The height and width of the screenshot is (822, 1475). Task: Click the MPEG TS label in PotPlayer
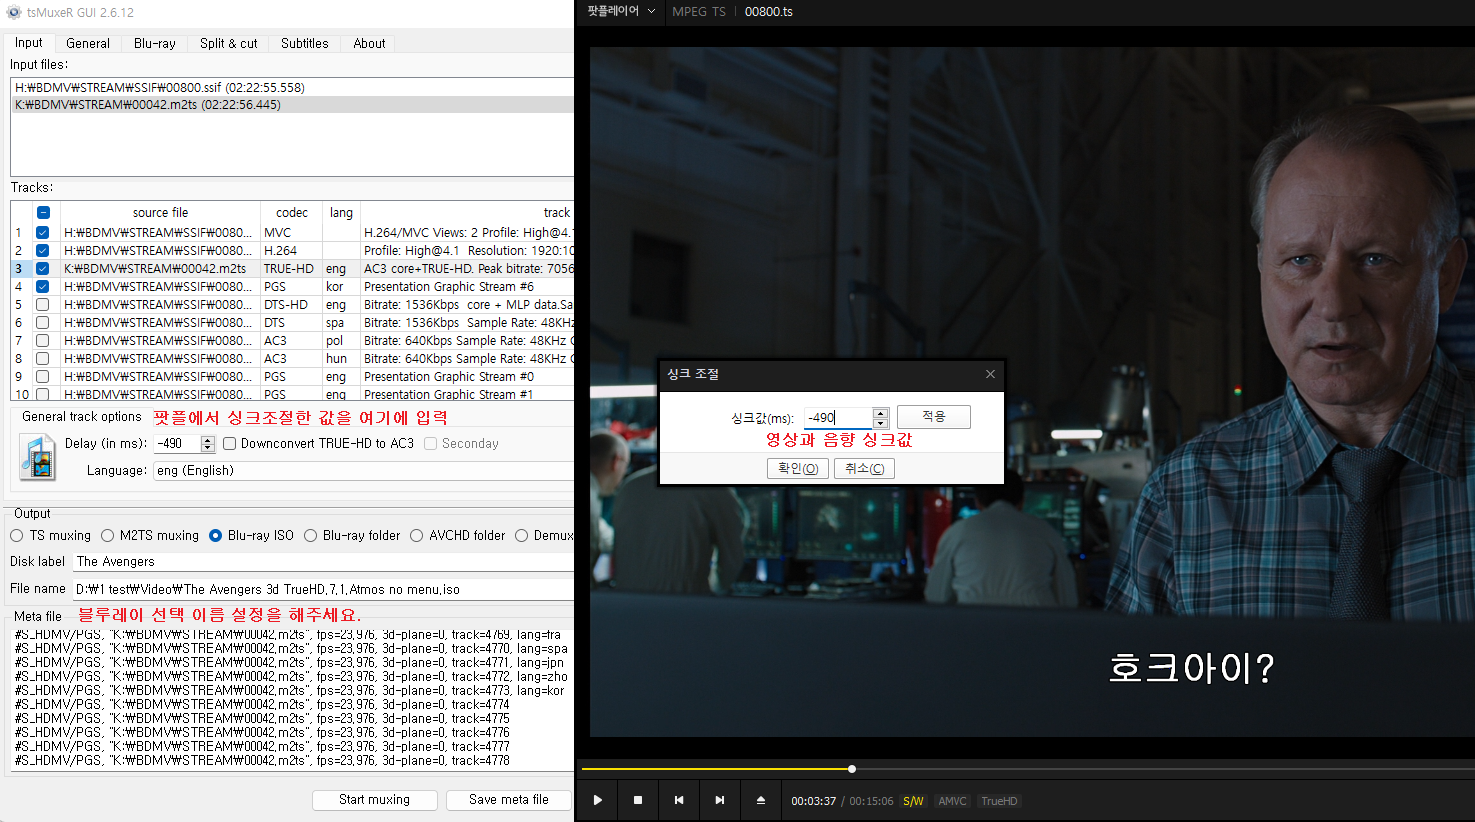click(699, 12)
